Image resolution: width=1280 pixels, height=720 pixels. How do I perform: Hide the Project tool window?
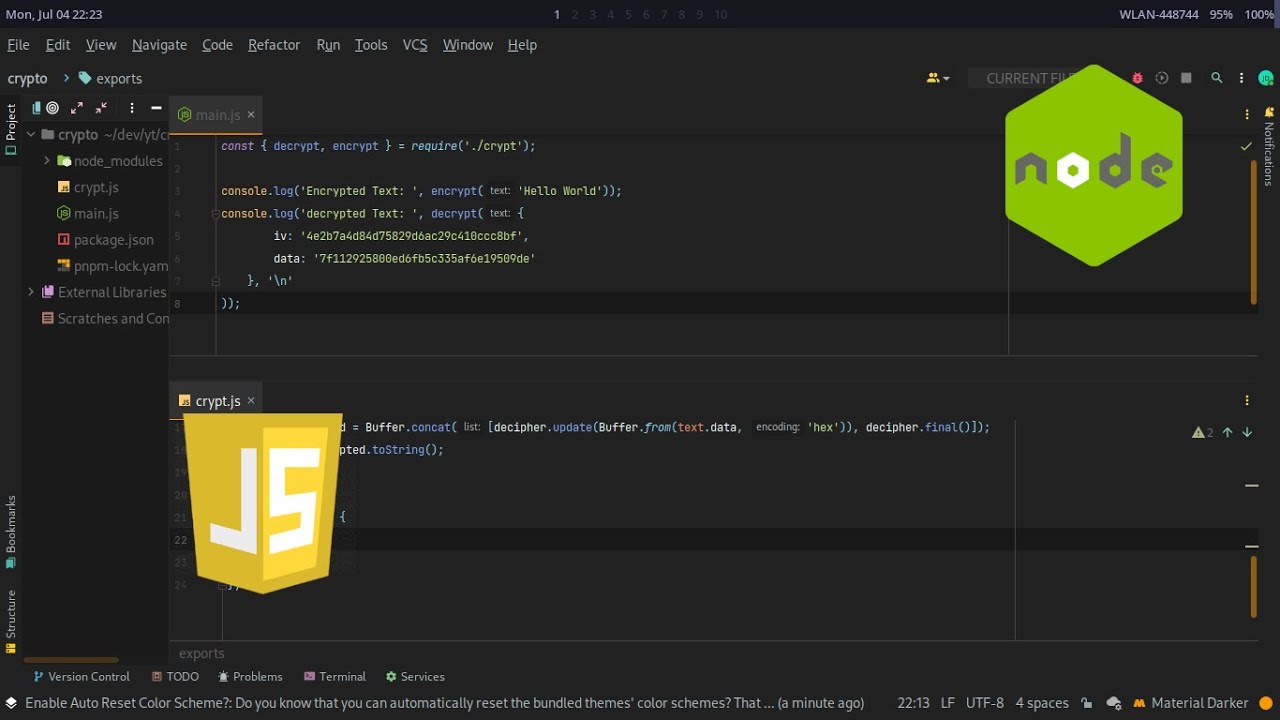pyautogui.click(x=156, y=108)
